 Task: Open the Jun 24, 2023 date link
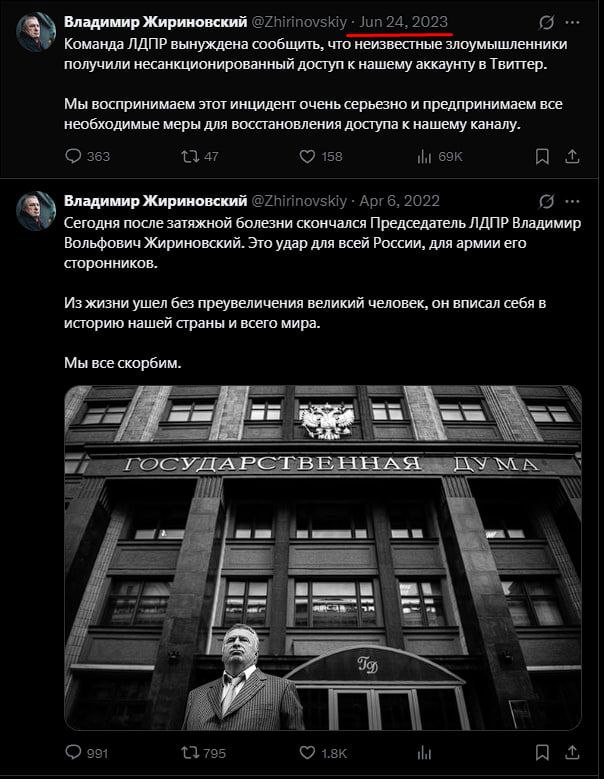(x=403, y=22)
